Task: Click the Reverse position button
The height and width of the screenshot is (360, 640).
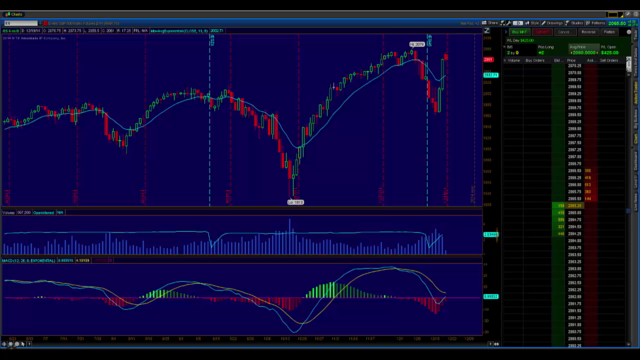Action: pyautogui.click(x=588, y=32)
